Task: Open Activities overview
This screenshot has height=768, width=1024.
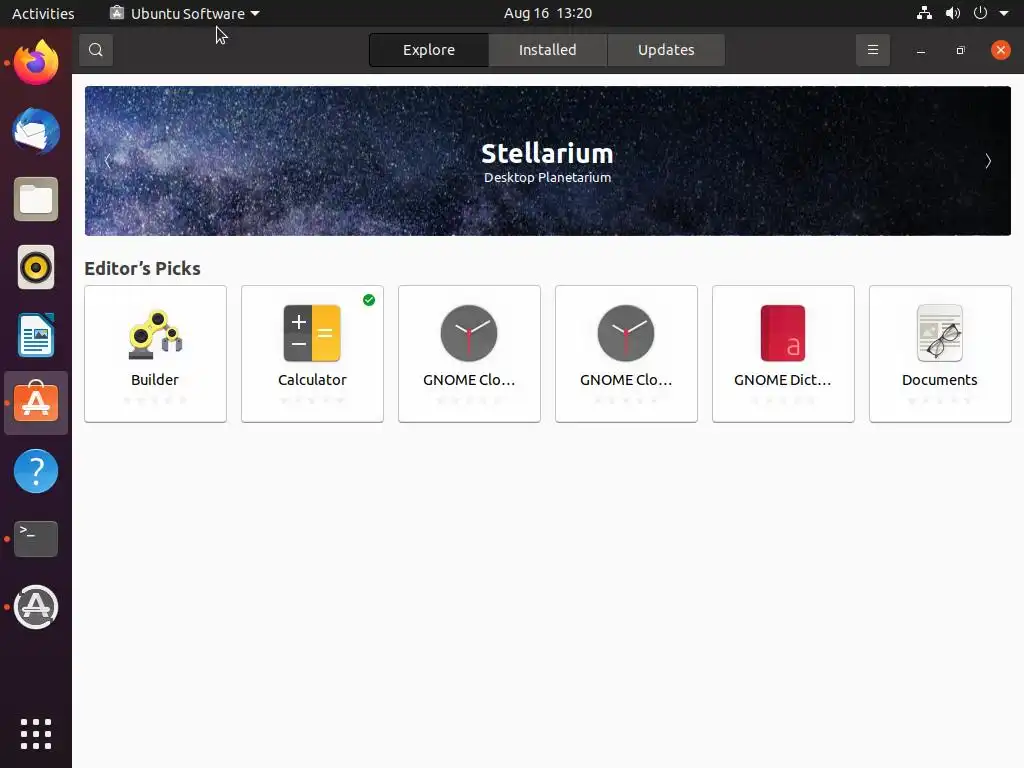Action: pos(43,13)
